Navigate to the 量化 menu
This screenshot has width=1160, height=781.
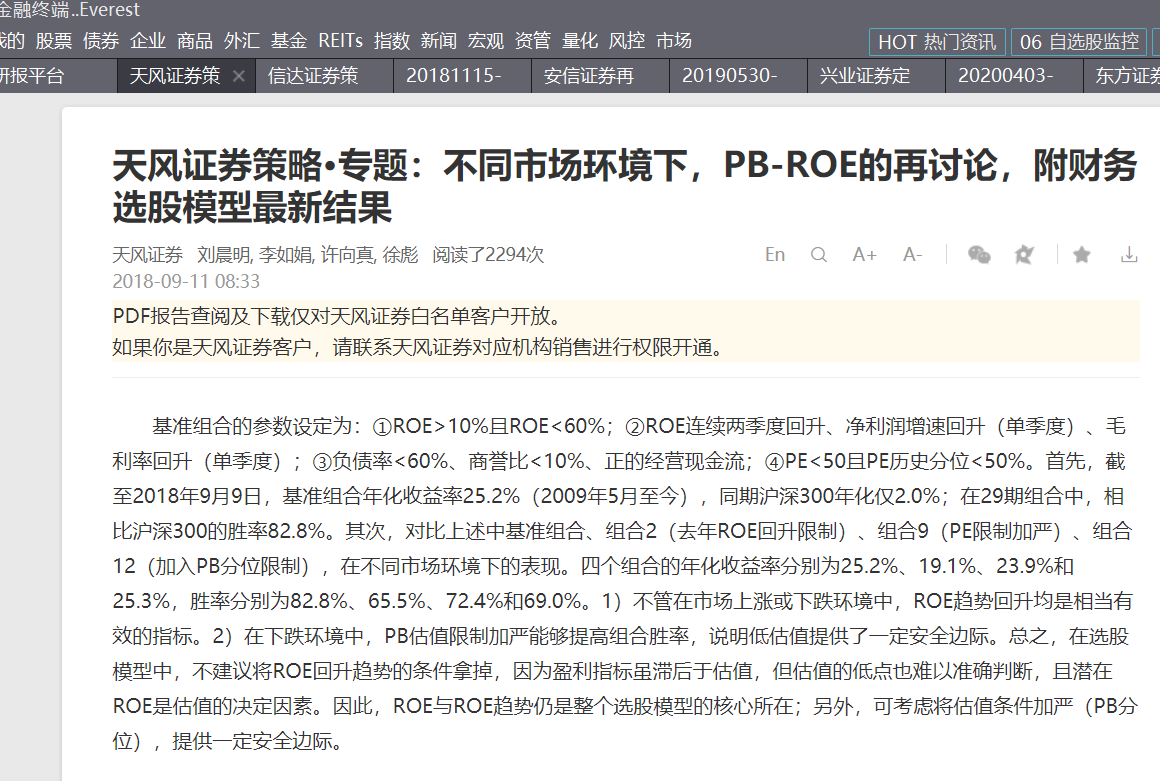580,41
